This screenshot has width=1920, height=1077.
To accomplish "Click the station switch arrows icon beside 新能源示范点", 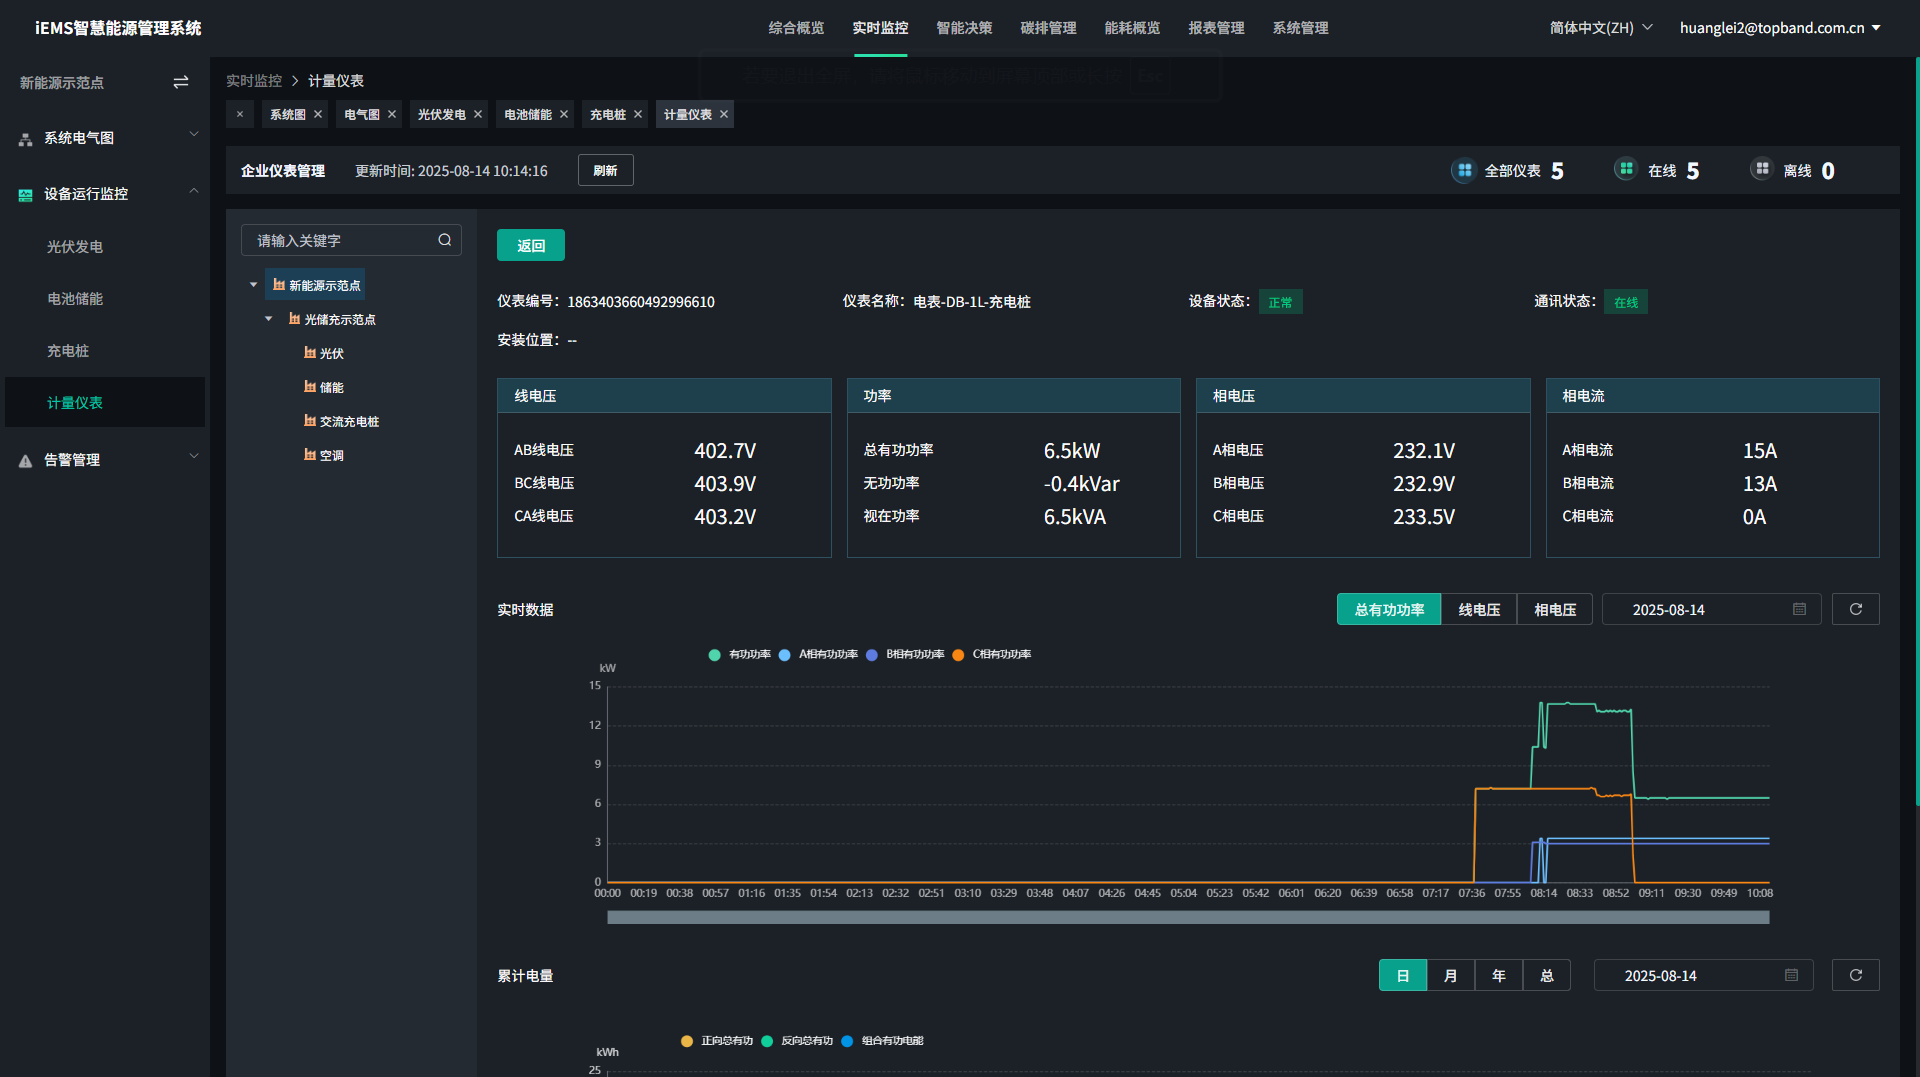I will 181,81.
